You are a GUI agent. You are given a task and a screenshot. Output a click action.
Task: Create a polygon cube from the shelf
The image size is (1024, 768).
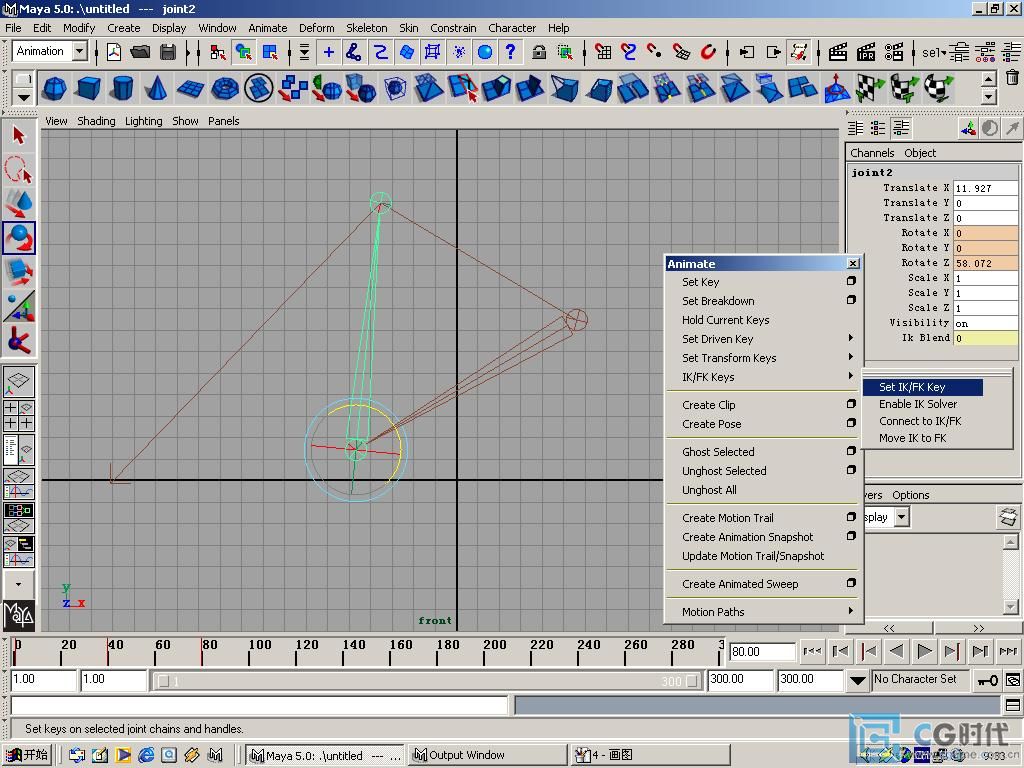pyautogui.click(x=88, y=88)
